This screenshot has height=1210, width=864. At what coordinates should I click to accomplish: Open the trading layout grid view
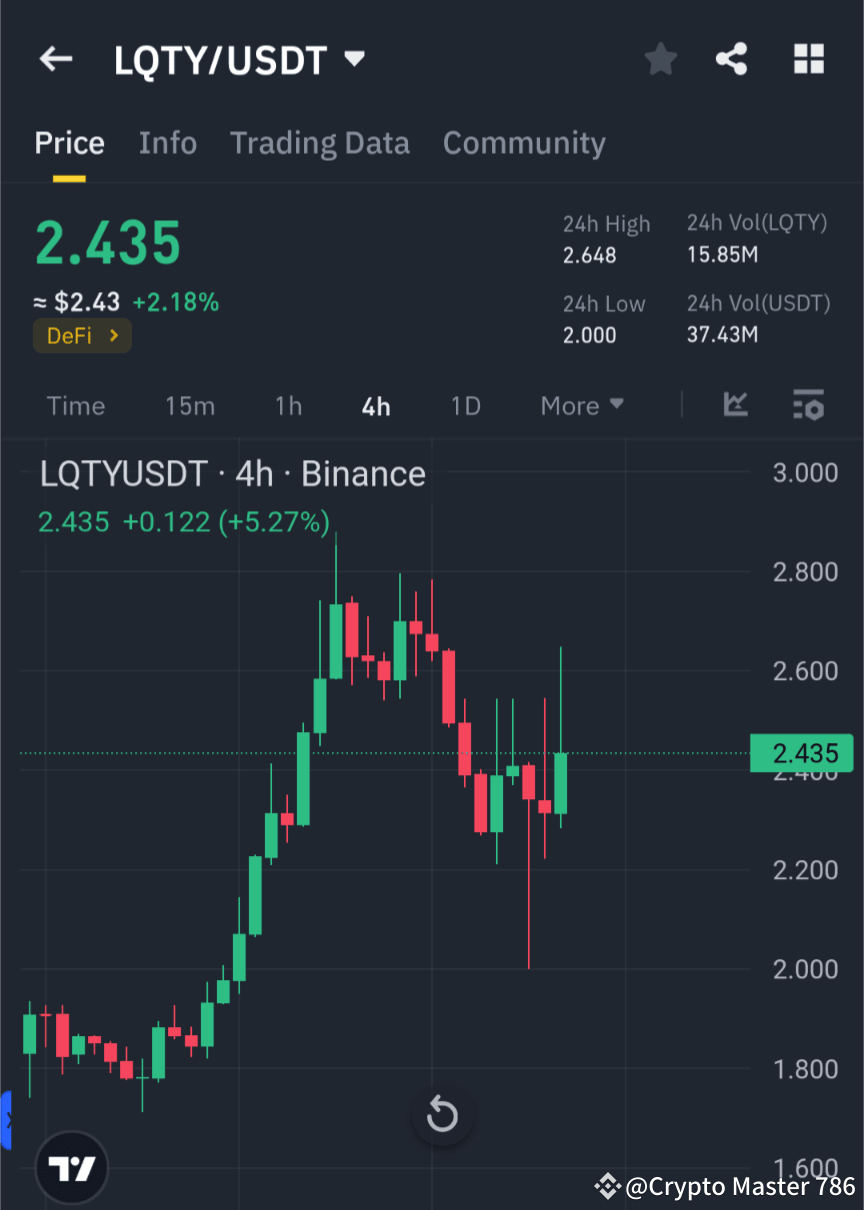808,59
